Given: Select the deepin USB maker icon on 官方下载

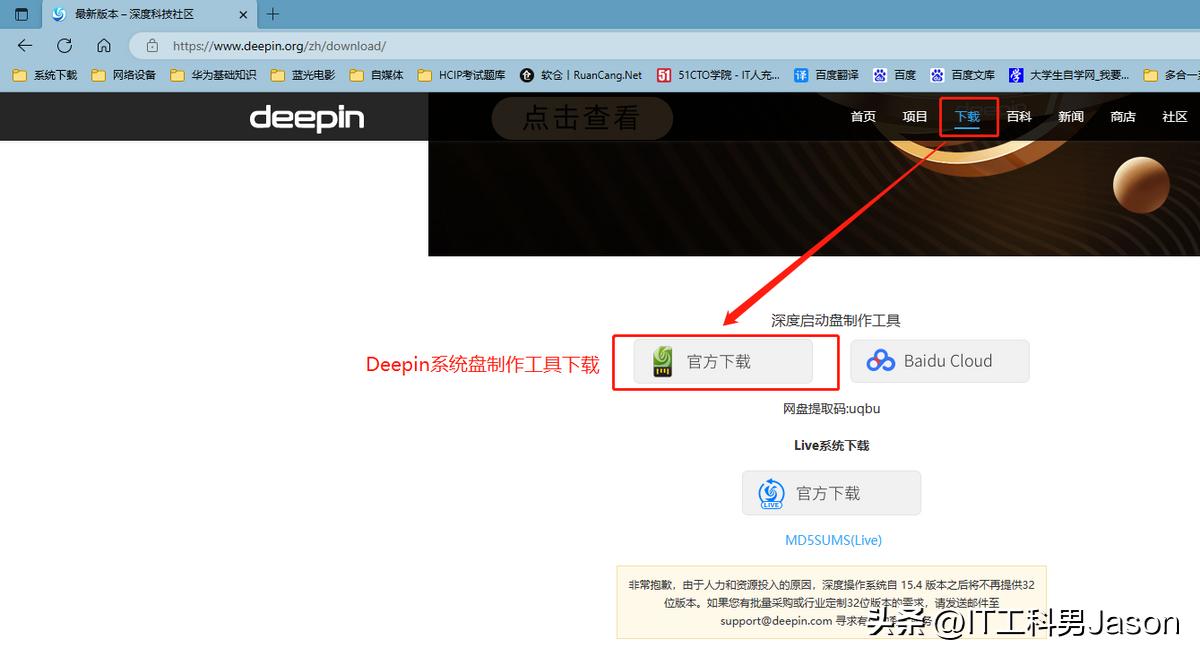Looking at the screenshot, I should coord(664,362).
